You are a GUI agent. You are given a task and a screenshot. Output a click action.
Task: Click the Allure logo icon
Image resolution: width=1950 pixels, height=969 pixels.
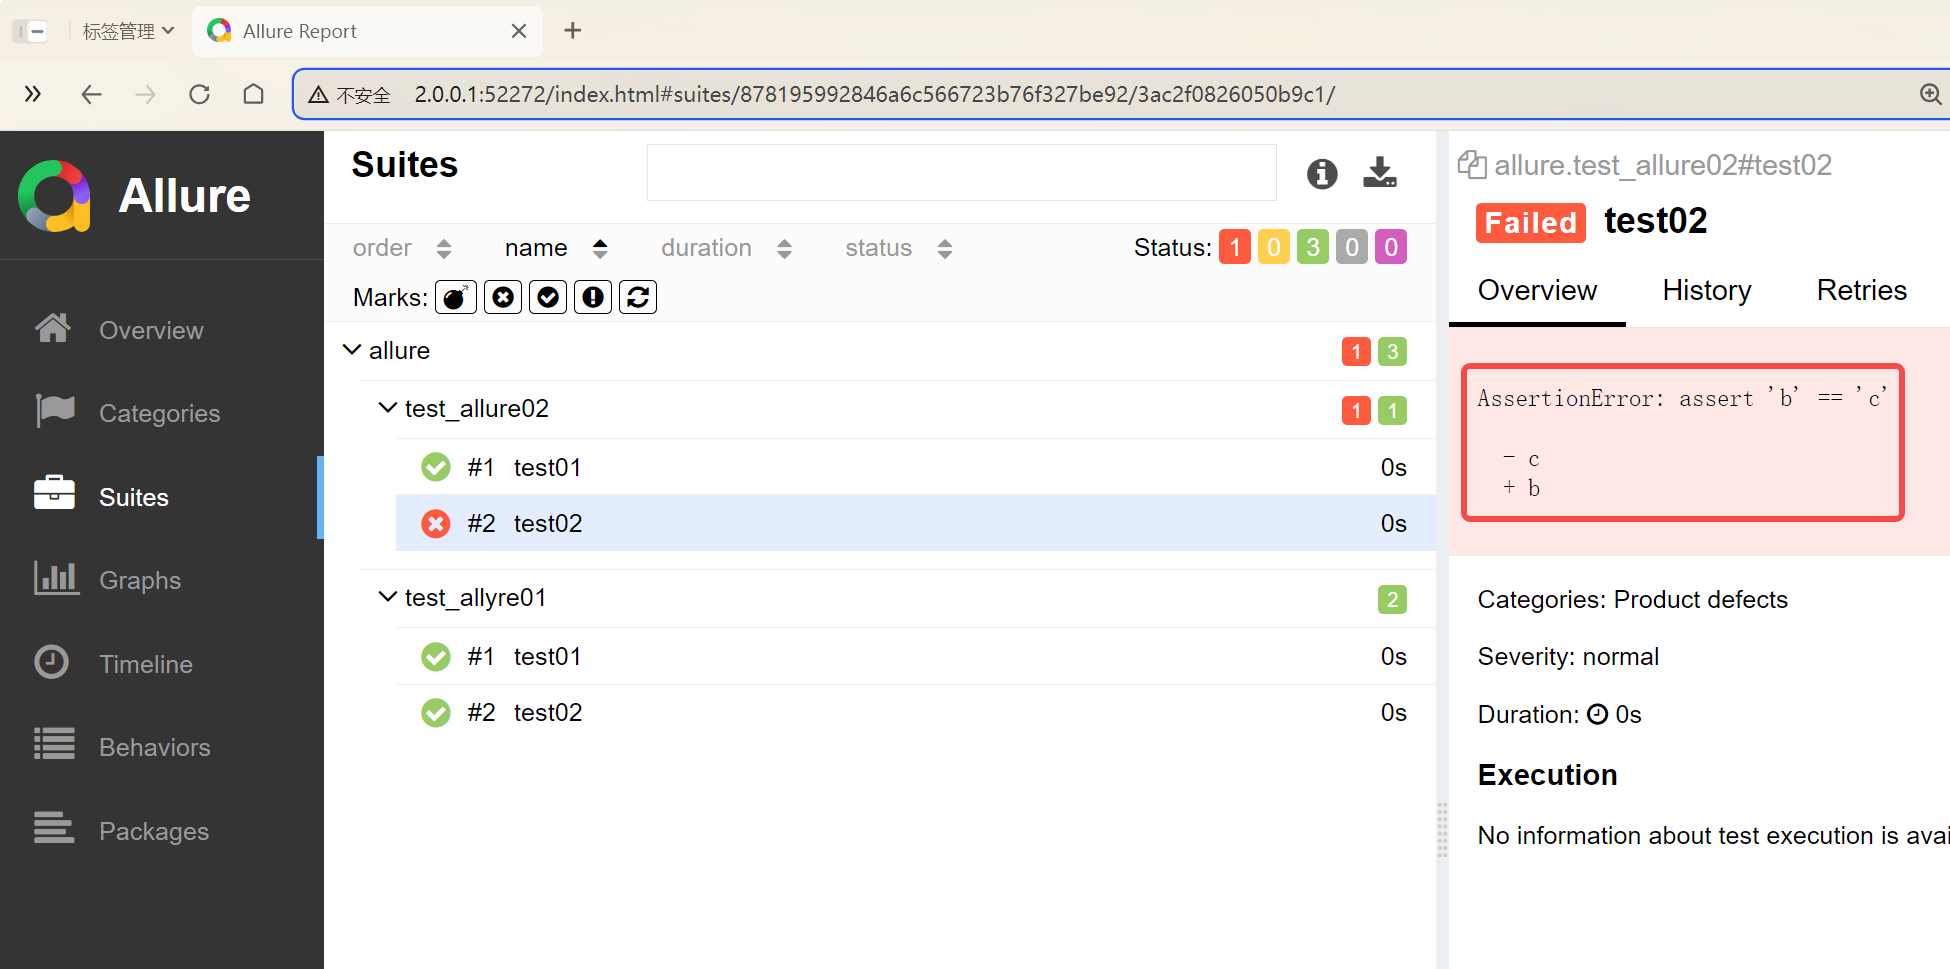point(55,196)
